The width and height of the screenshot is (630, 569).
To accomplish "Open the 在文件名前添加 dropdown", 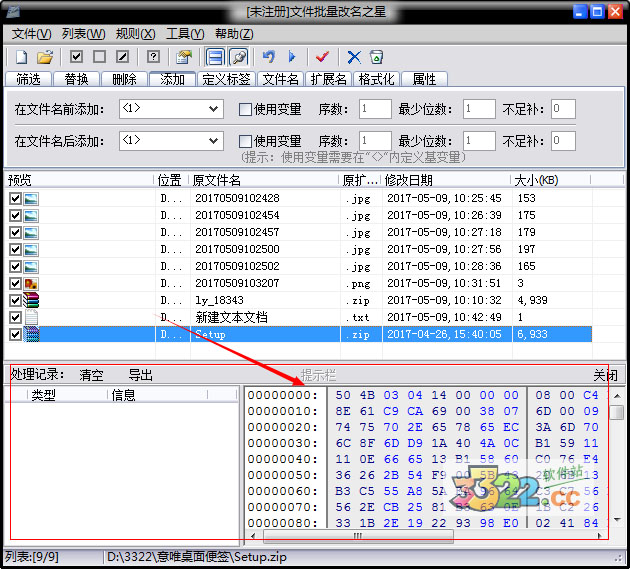I will pyautogui.click(x=213, y=108).
